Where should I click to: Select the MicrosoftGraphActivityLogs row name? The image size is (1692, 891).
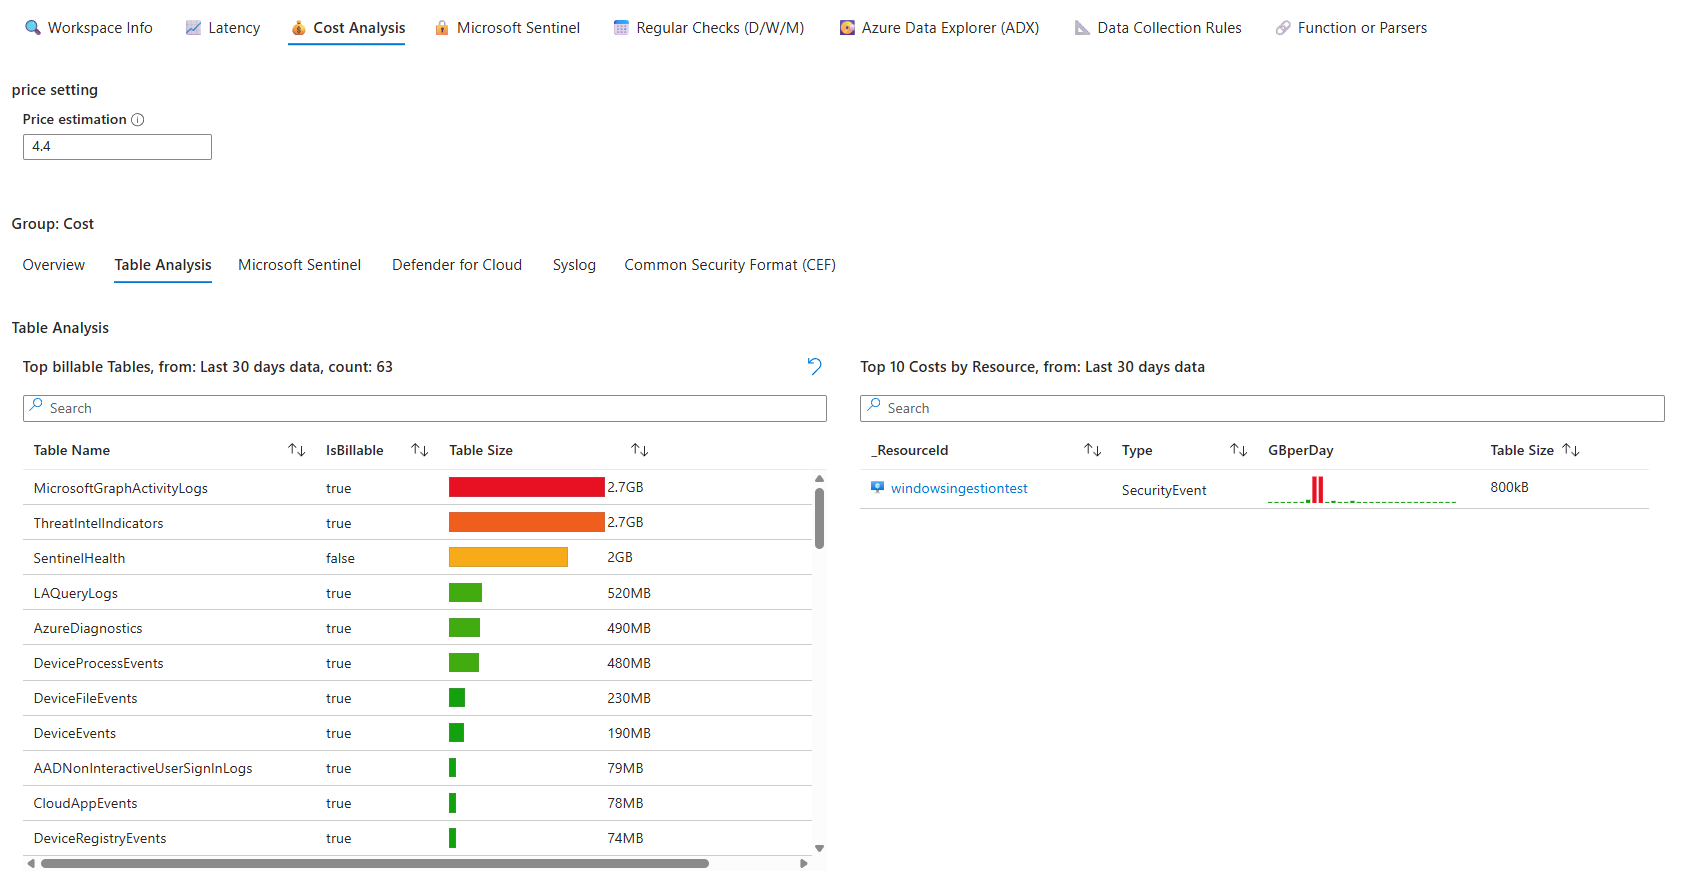(x=121, y=489)
